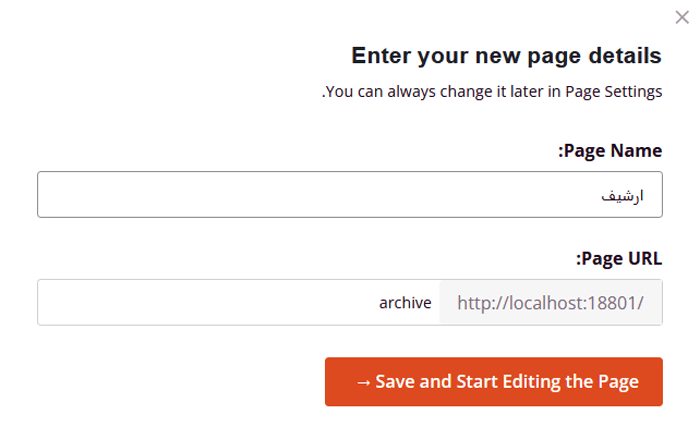Click the empty left area of Page Name field

150,195
